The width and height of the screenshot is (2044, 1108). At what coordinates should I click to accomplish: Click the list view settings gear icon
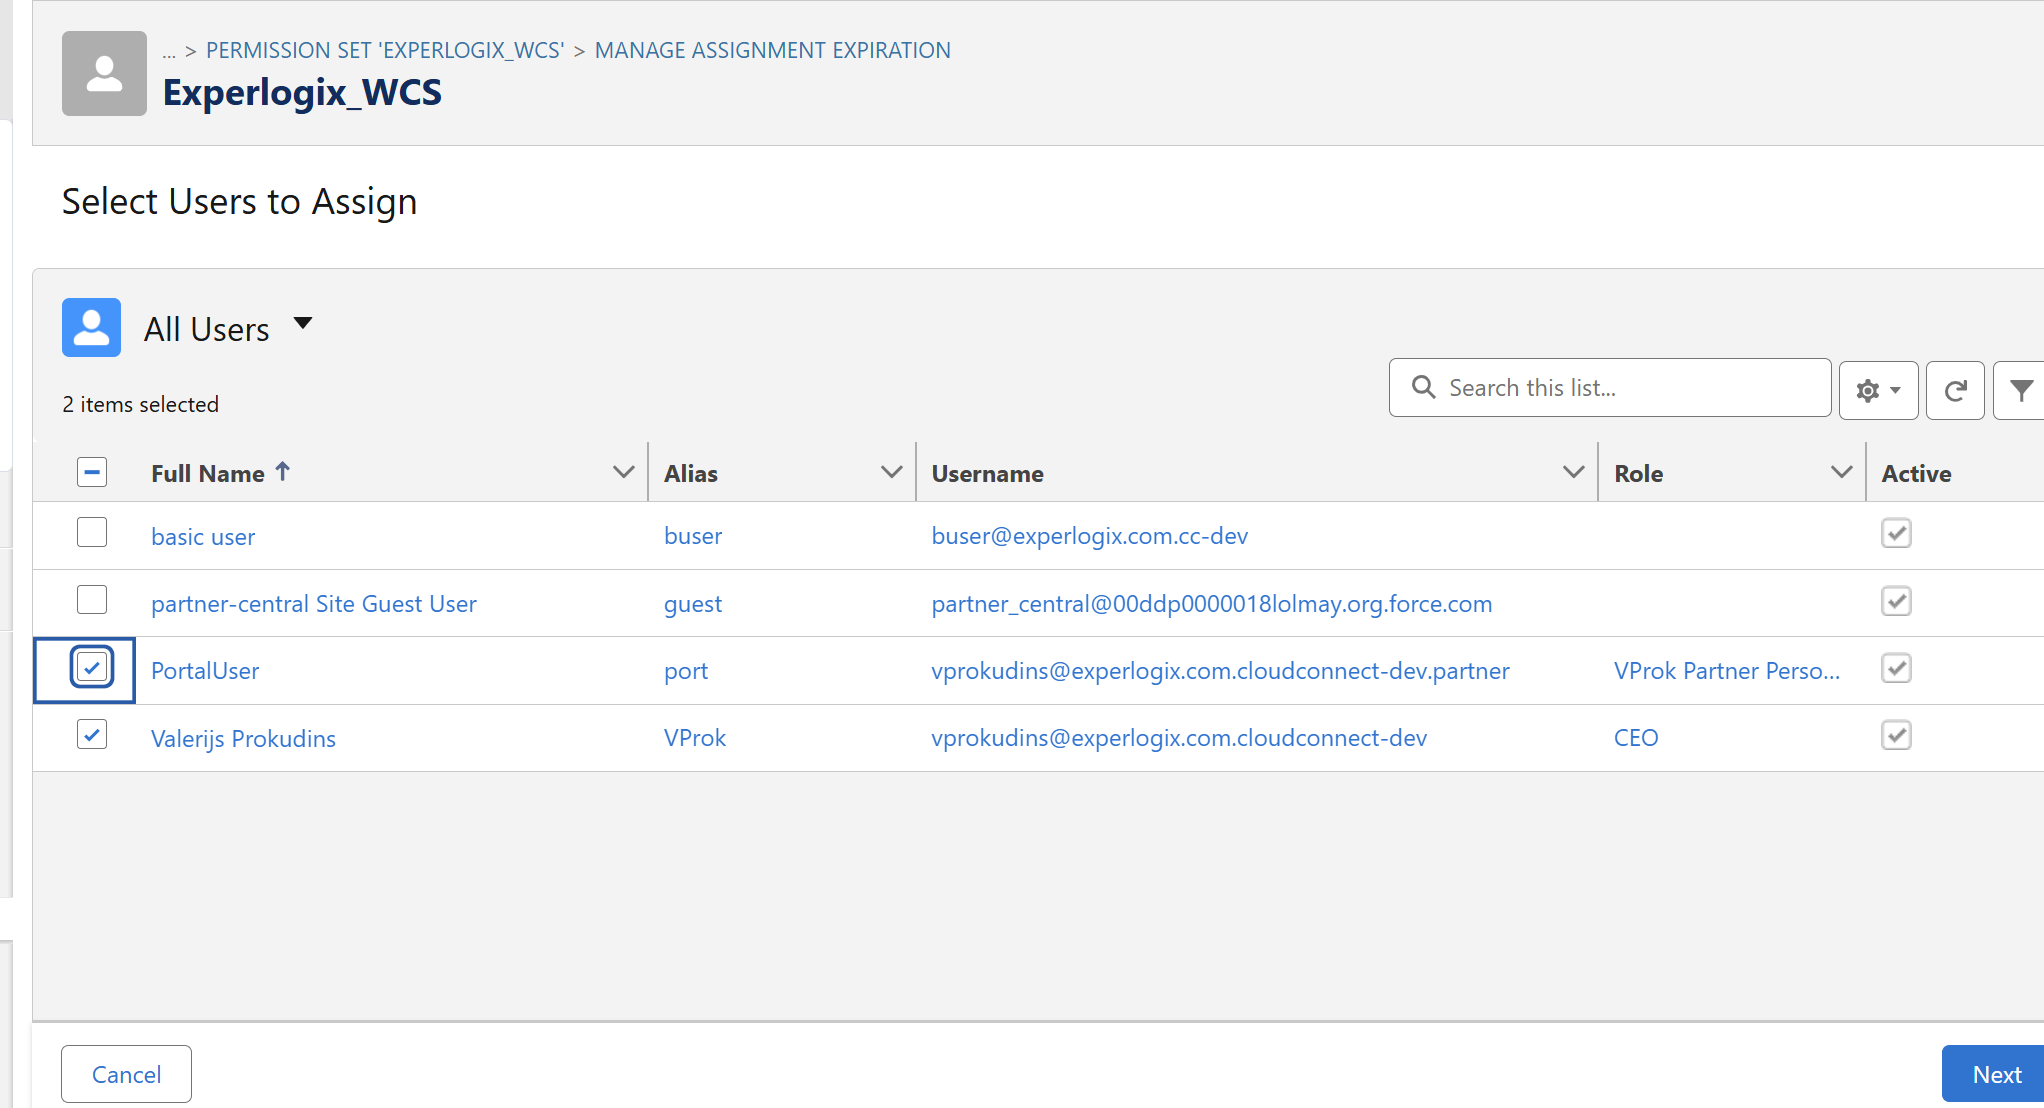coord(1878,390)
